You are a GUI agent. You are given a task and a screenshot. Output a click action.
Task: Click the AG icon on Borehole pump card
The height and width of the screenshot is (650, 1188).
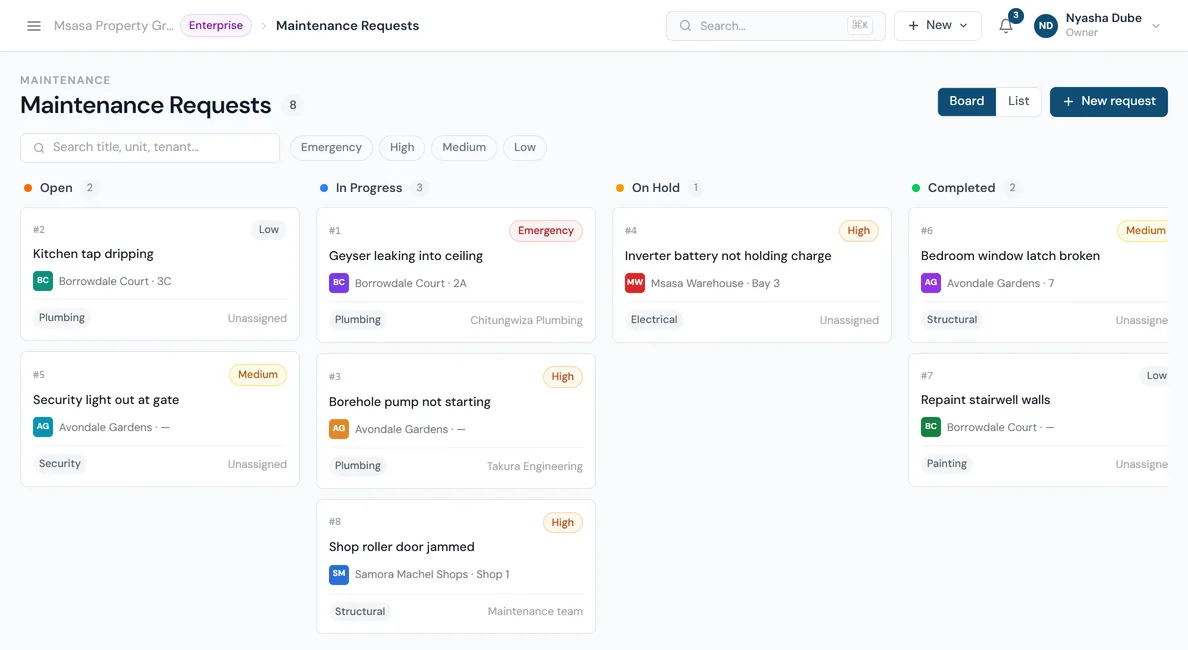[339, 429]
